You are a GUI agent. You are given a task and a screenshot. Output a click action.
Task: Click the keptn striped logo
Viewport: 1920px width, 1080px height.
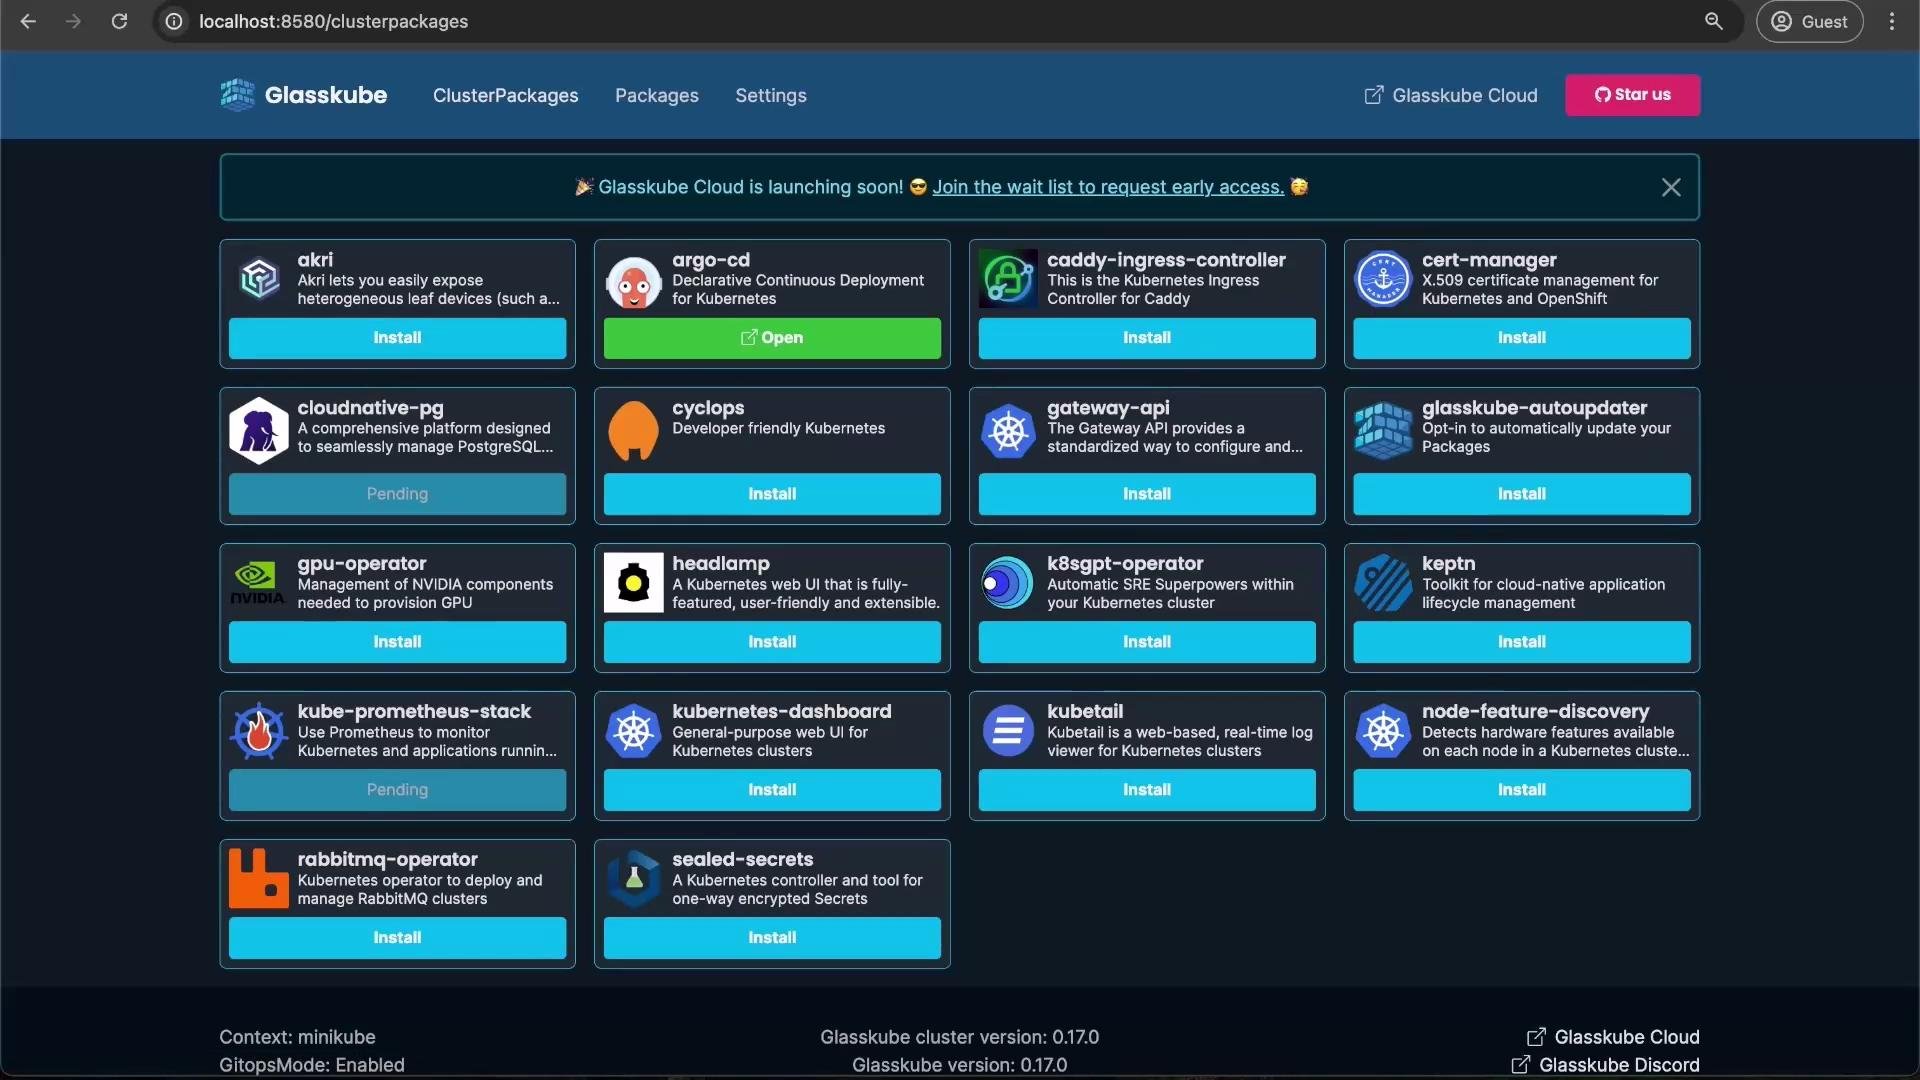[1383, 583]
